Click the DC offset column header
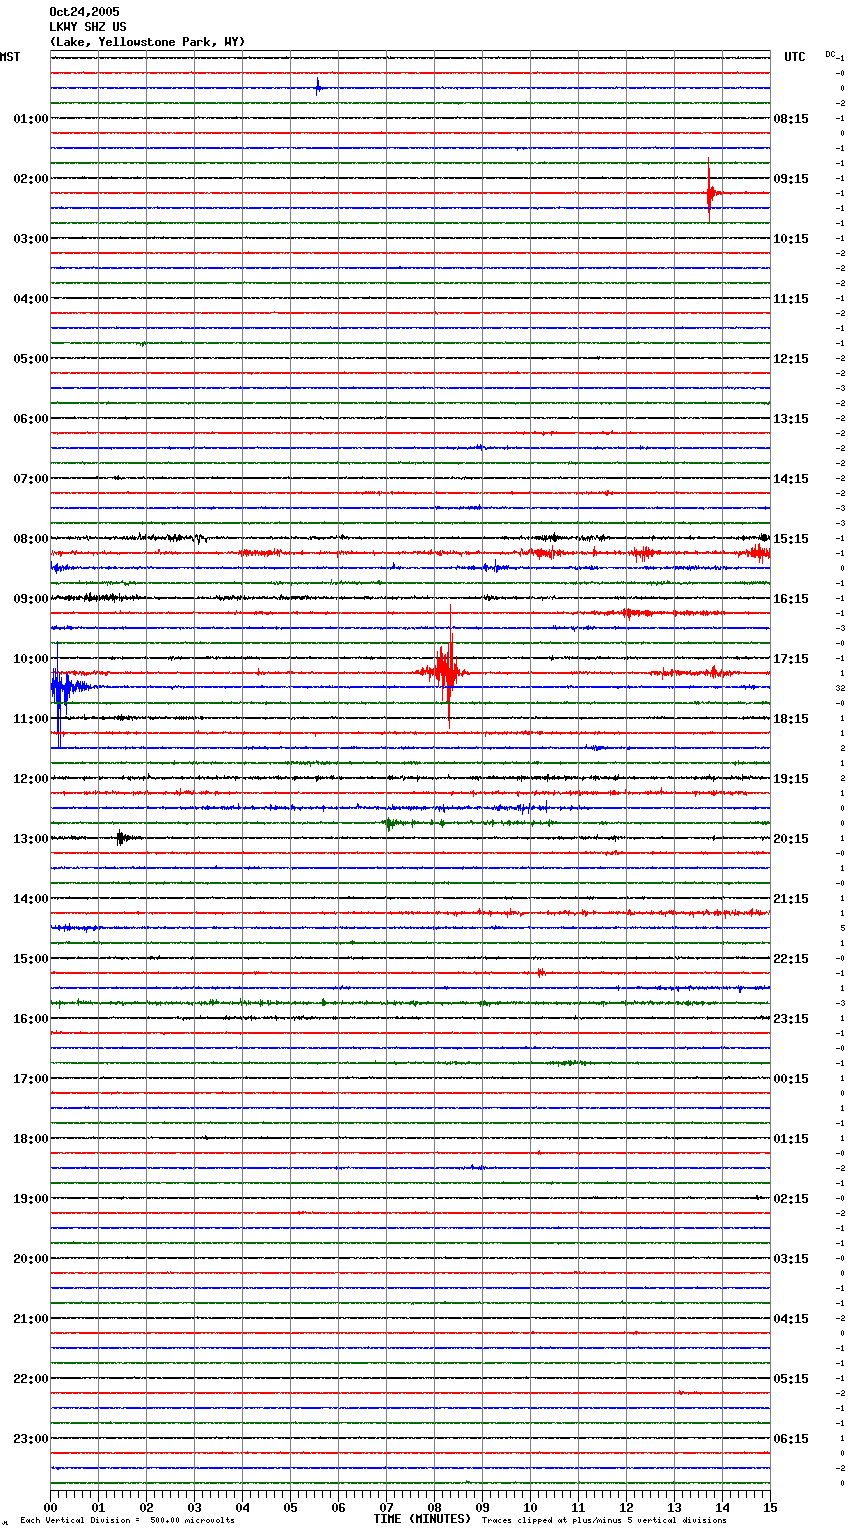Screen dimensions: 850x1534 click(x=830, y=54)
